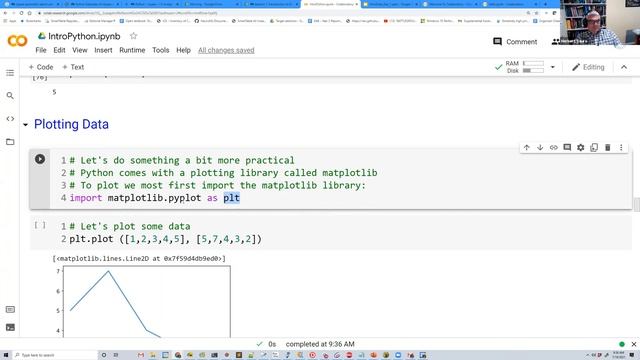Click the completed at 9:36 AM status

pyautogui.click(x=320, y=344)
